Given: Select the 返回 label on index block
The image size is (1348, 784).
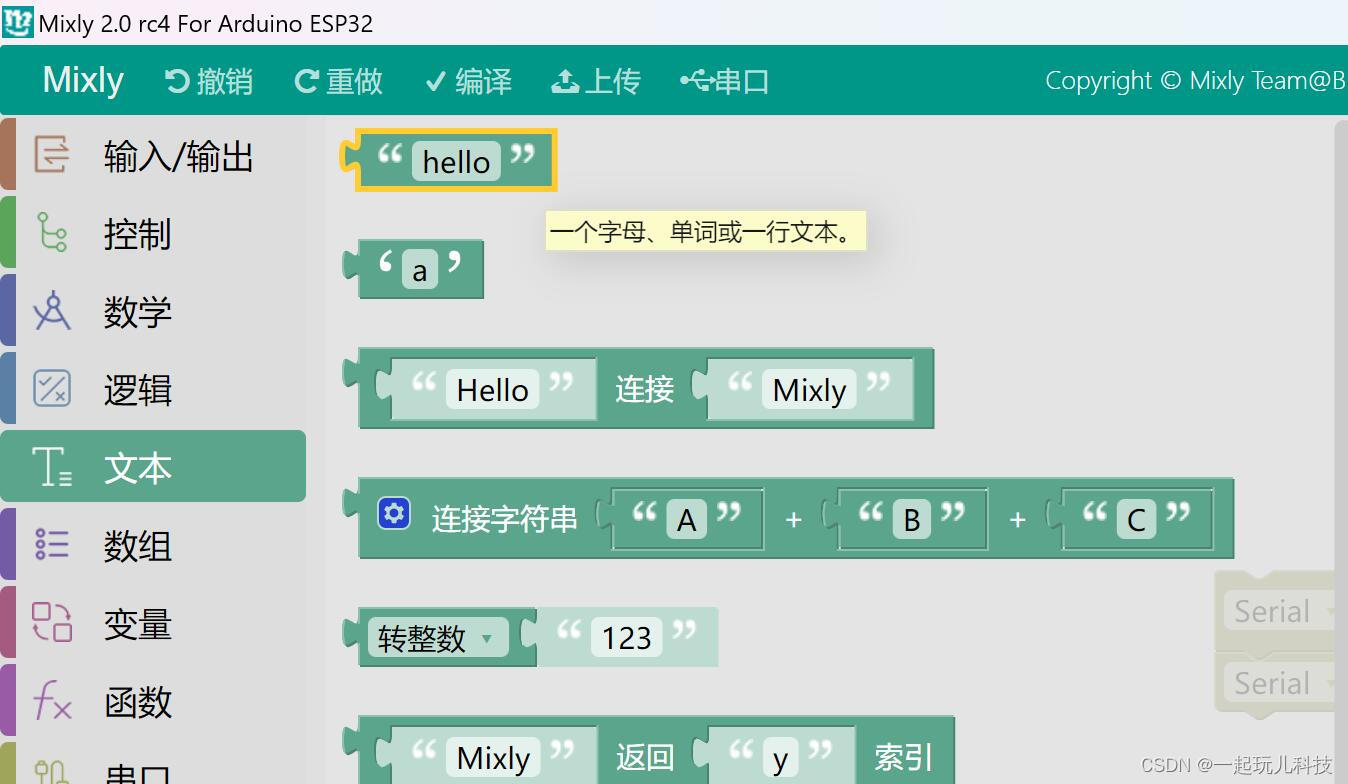Looking at the screenshot, I should click(x=644, y=757).
